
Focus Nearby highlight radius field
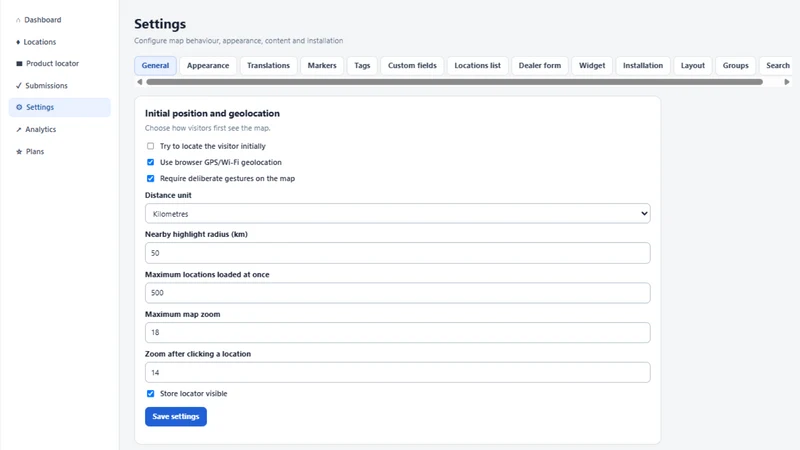click(x=397, y=253)
